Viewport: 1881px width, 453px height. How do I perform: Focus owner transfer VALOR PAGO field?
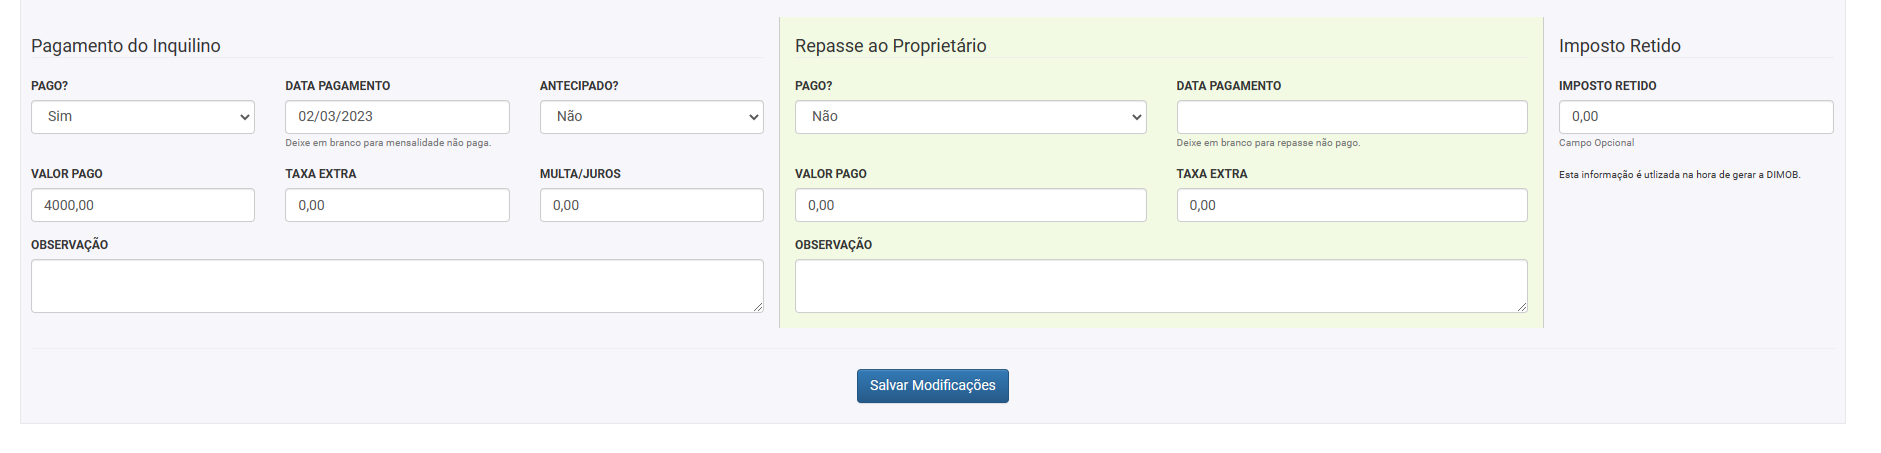[970, 205]
